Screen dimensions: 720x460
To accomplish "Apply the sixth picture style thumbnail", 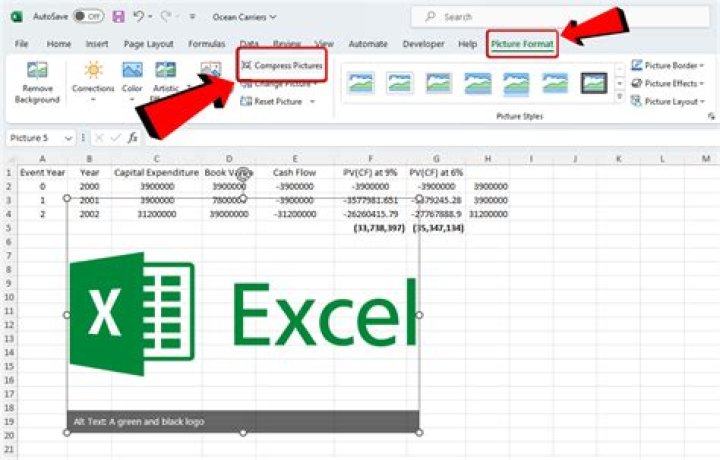I will click(555, 83).
